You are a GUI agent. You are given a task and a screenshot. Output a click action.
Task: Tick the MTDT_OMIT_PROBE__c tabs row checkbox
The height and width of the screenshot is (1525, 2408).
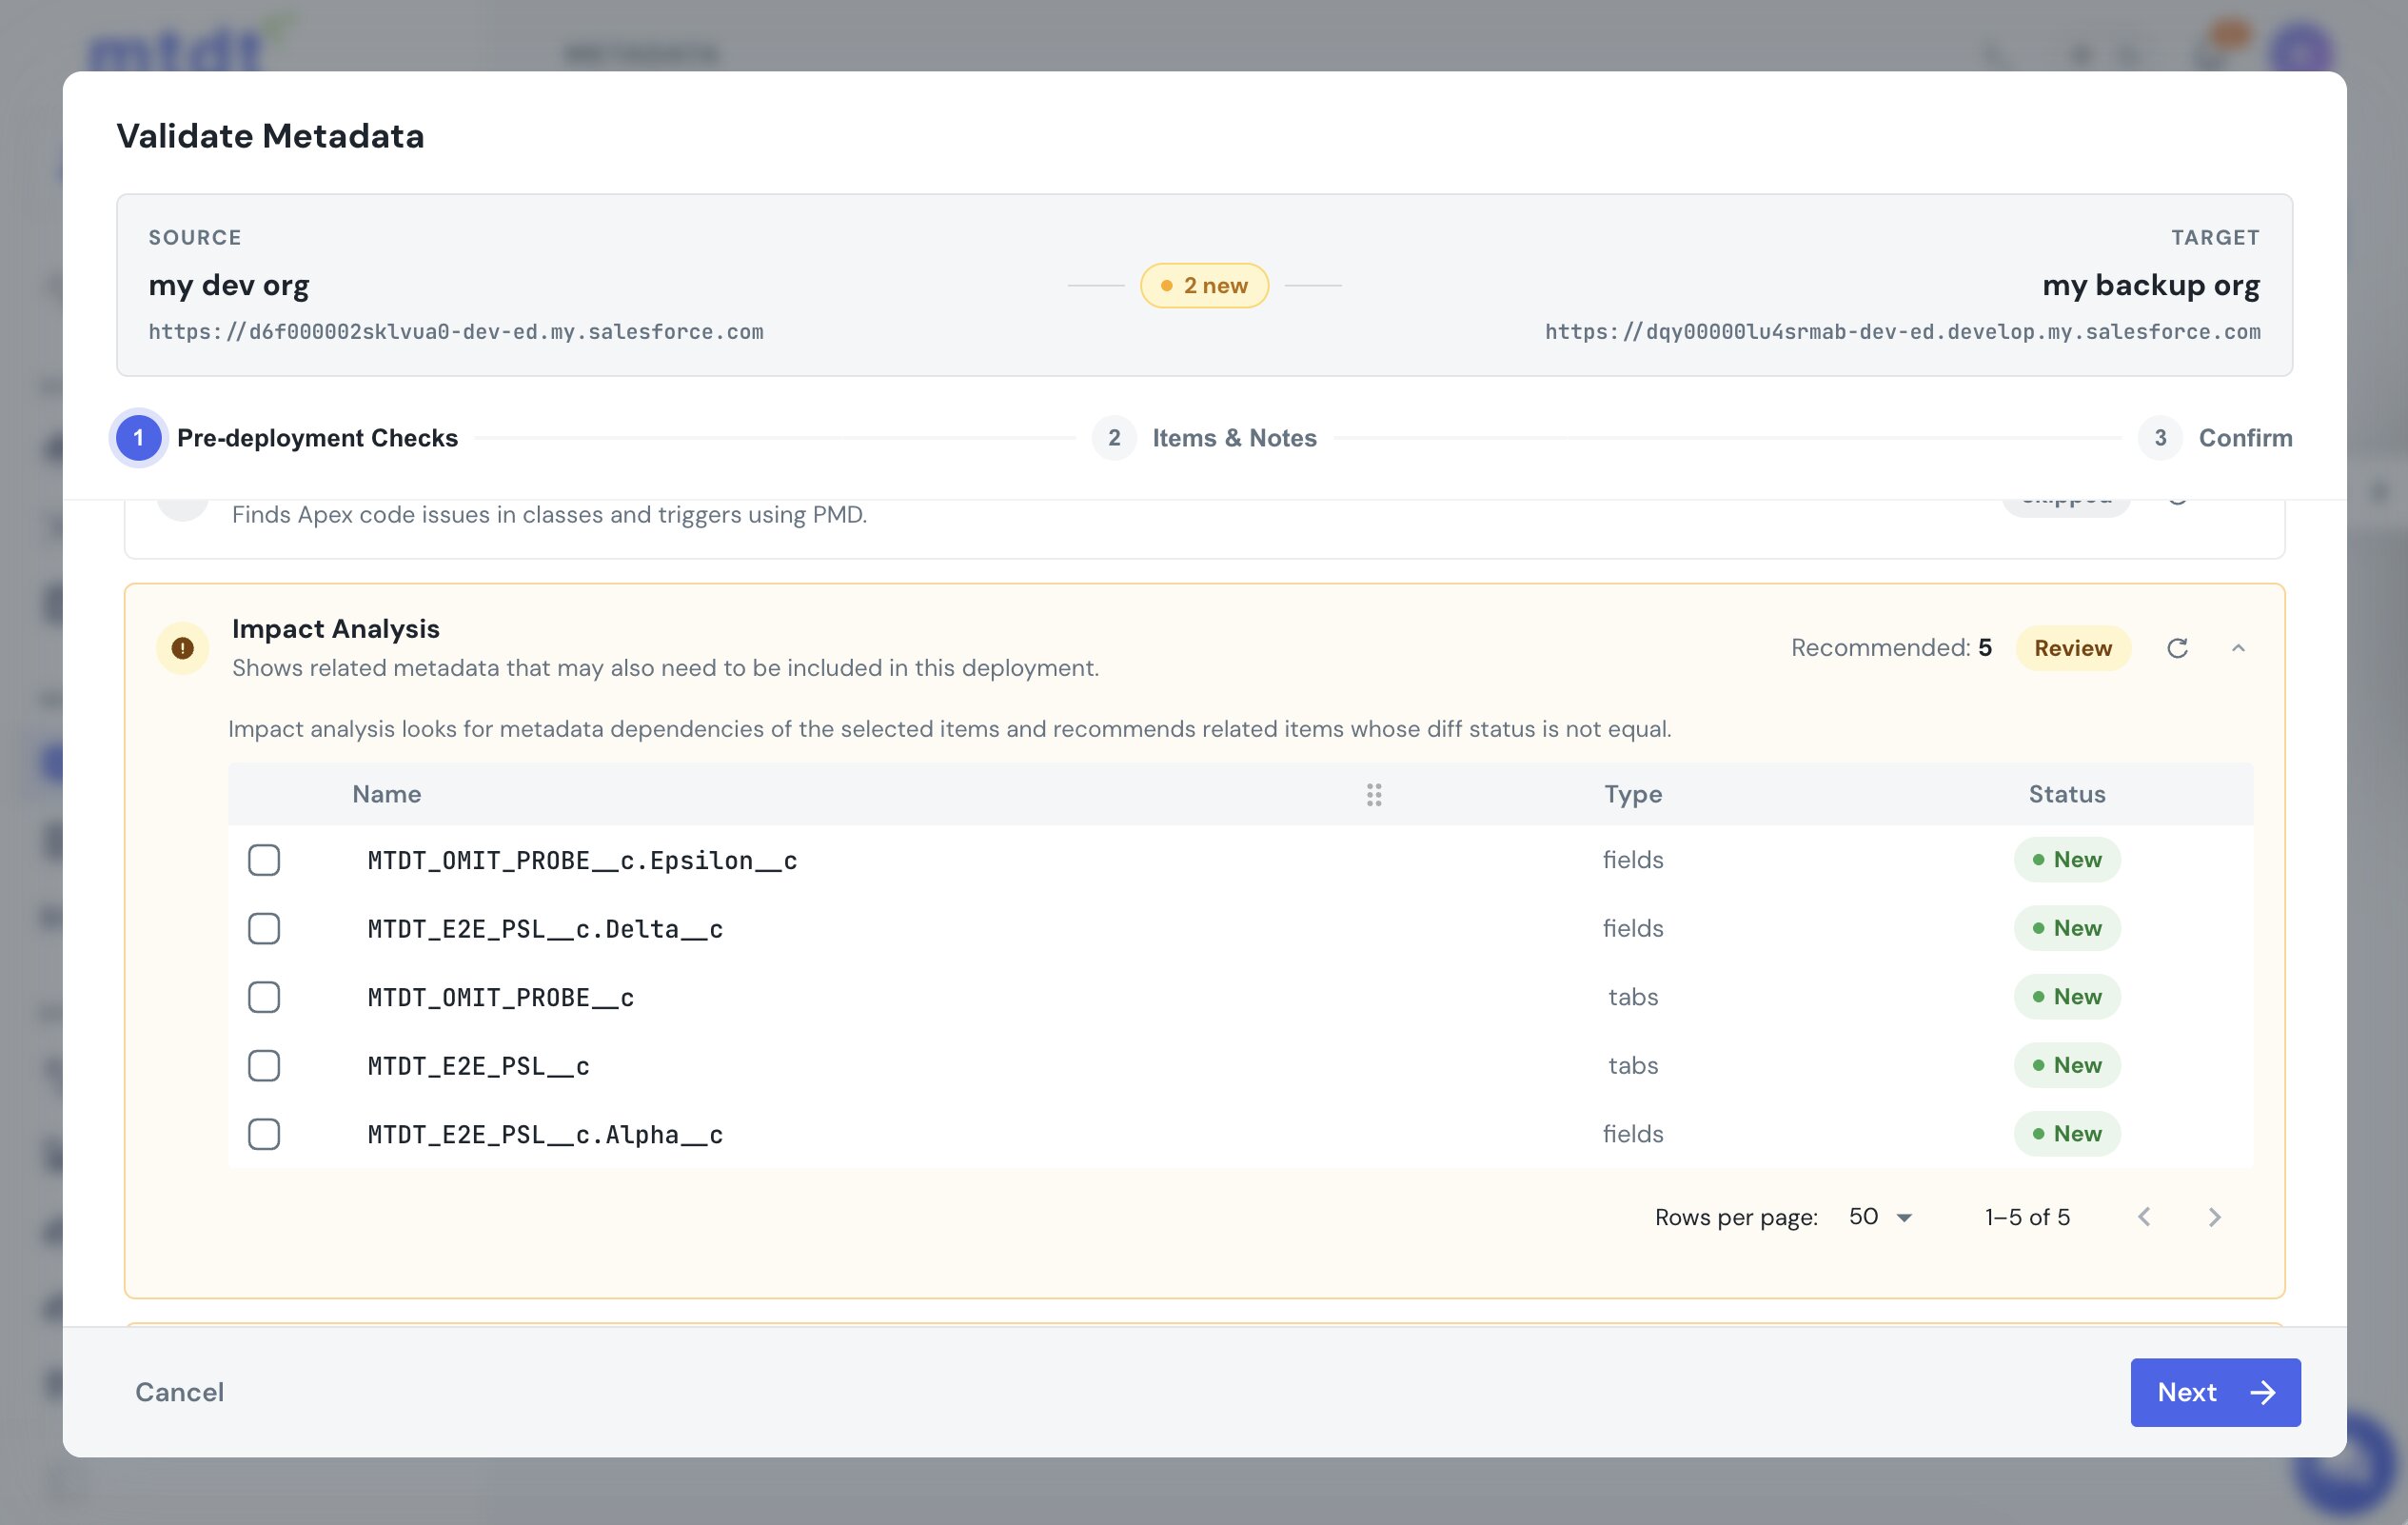[x=264, y=997]
